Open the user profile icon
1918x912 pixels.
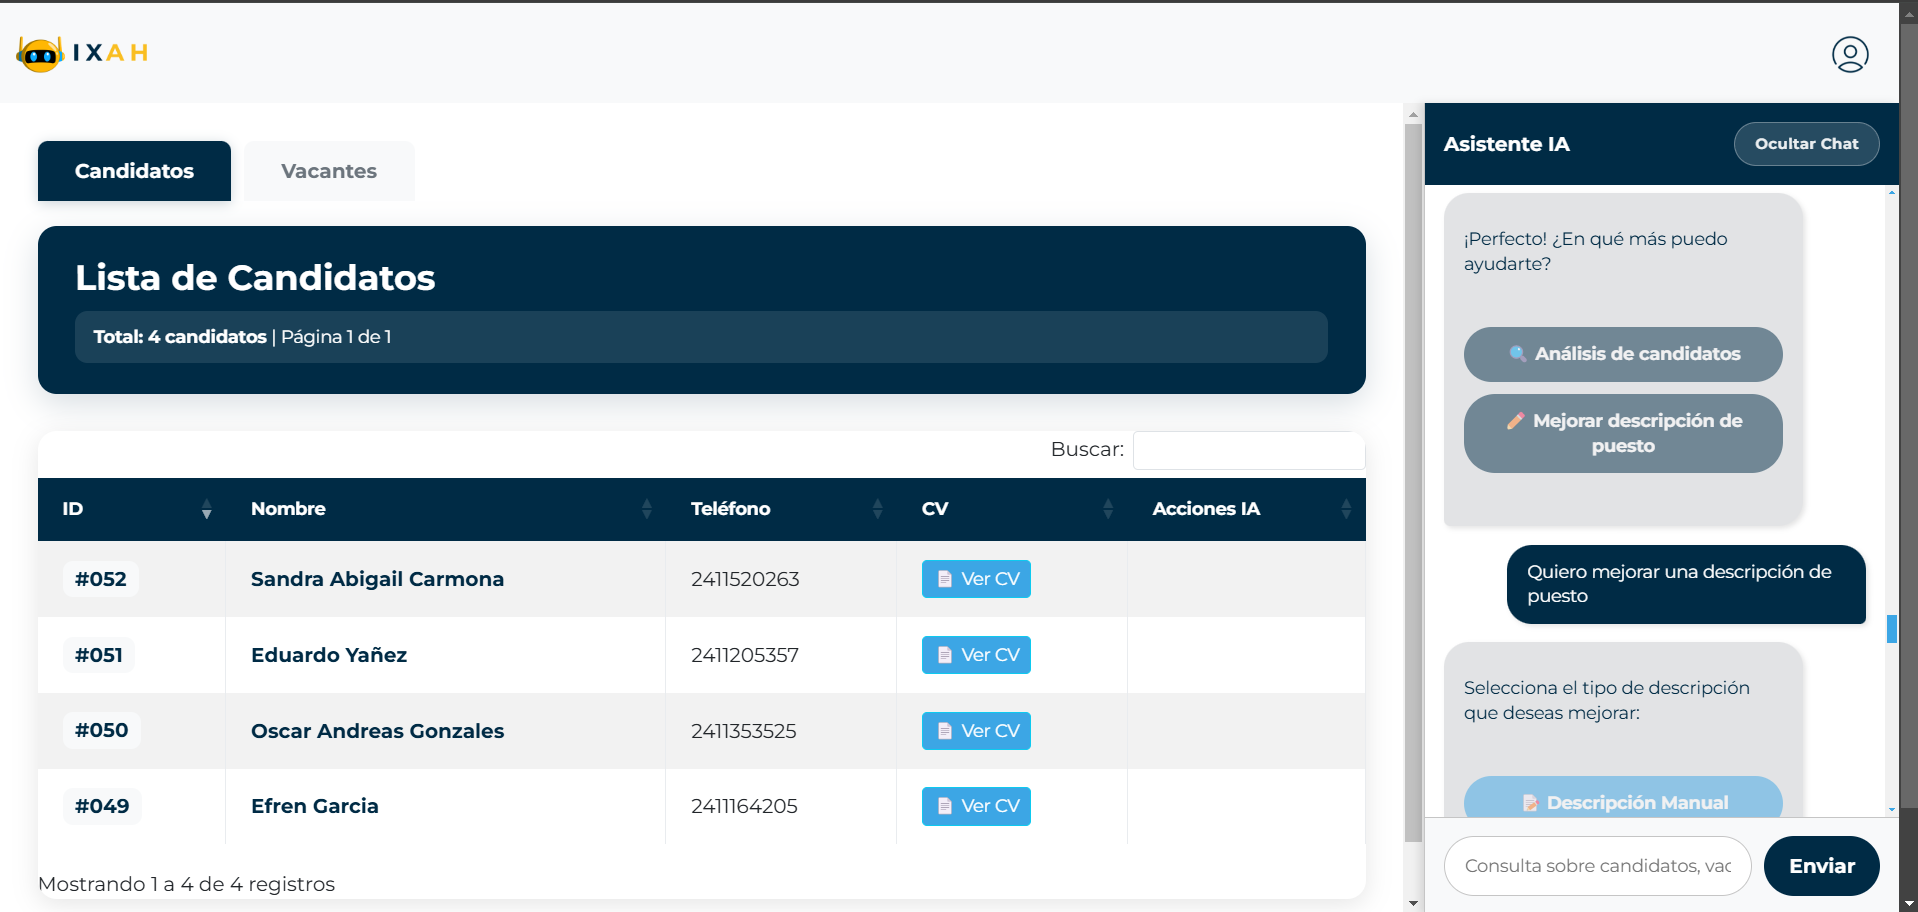click(x=1850, y=54)
